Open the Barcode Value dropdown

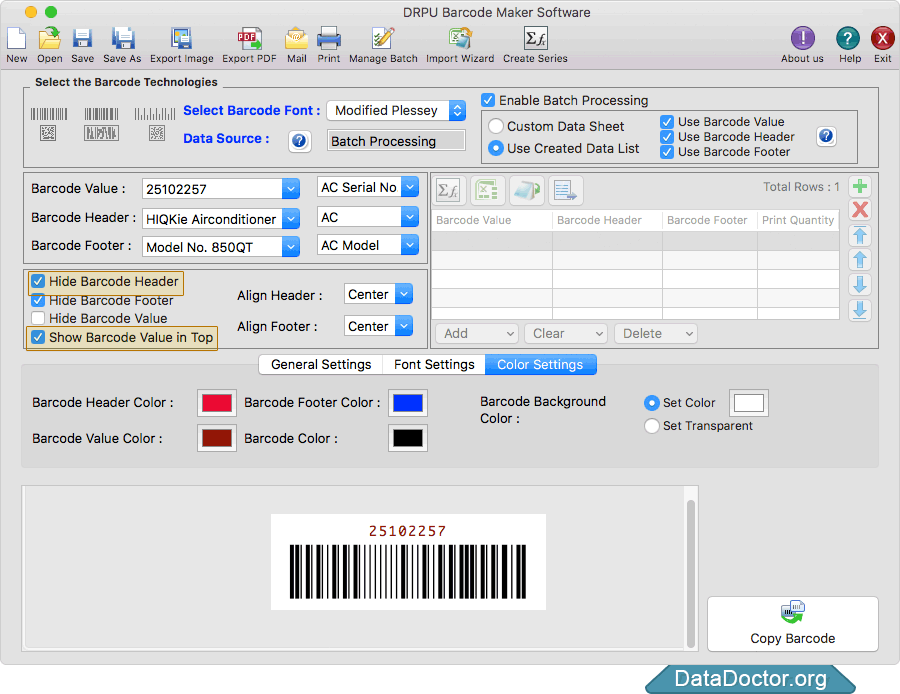tap(290, 188)
